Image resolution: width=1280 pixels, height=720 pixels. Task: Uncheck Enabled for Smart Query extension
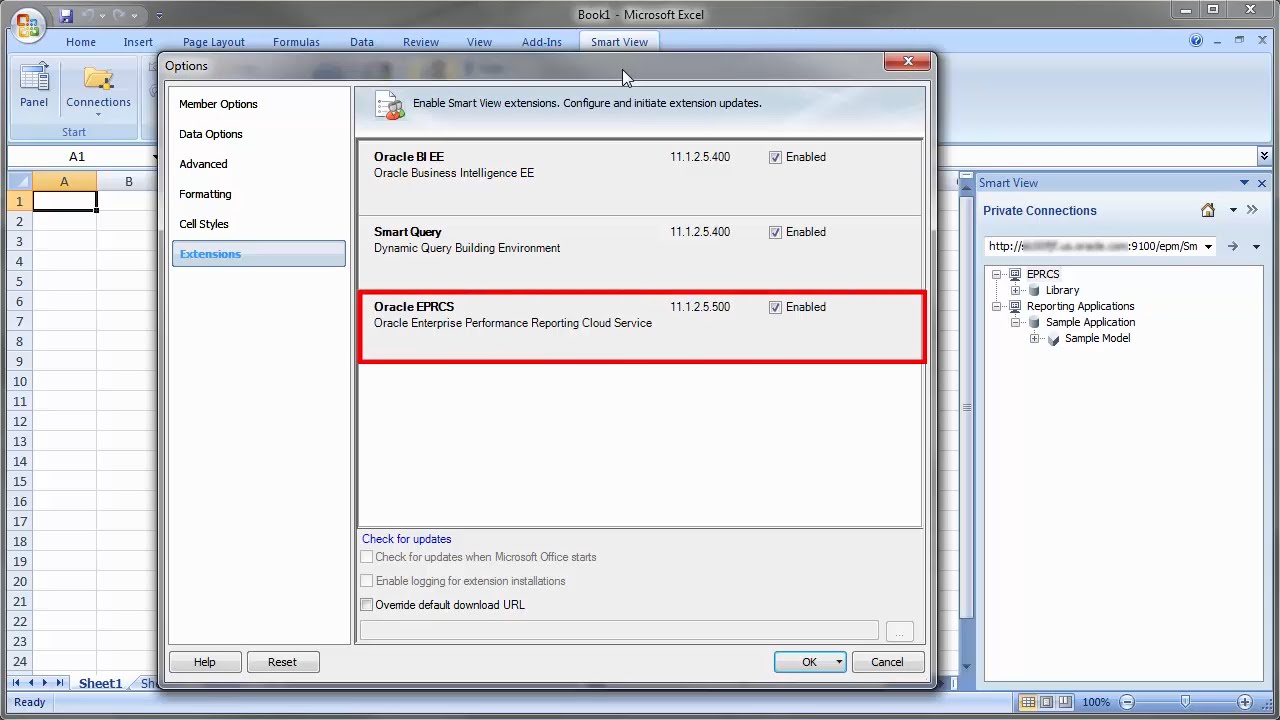click(x=775, y=232)
